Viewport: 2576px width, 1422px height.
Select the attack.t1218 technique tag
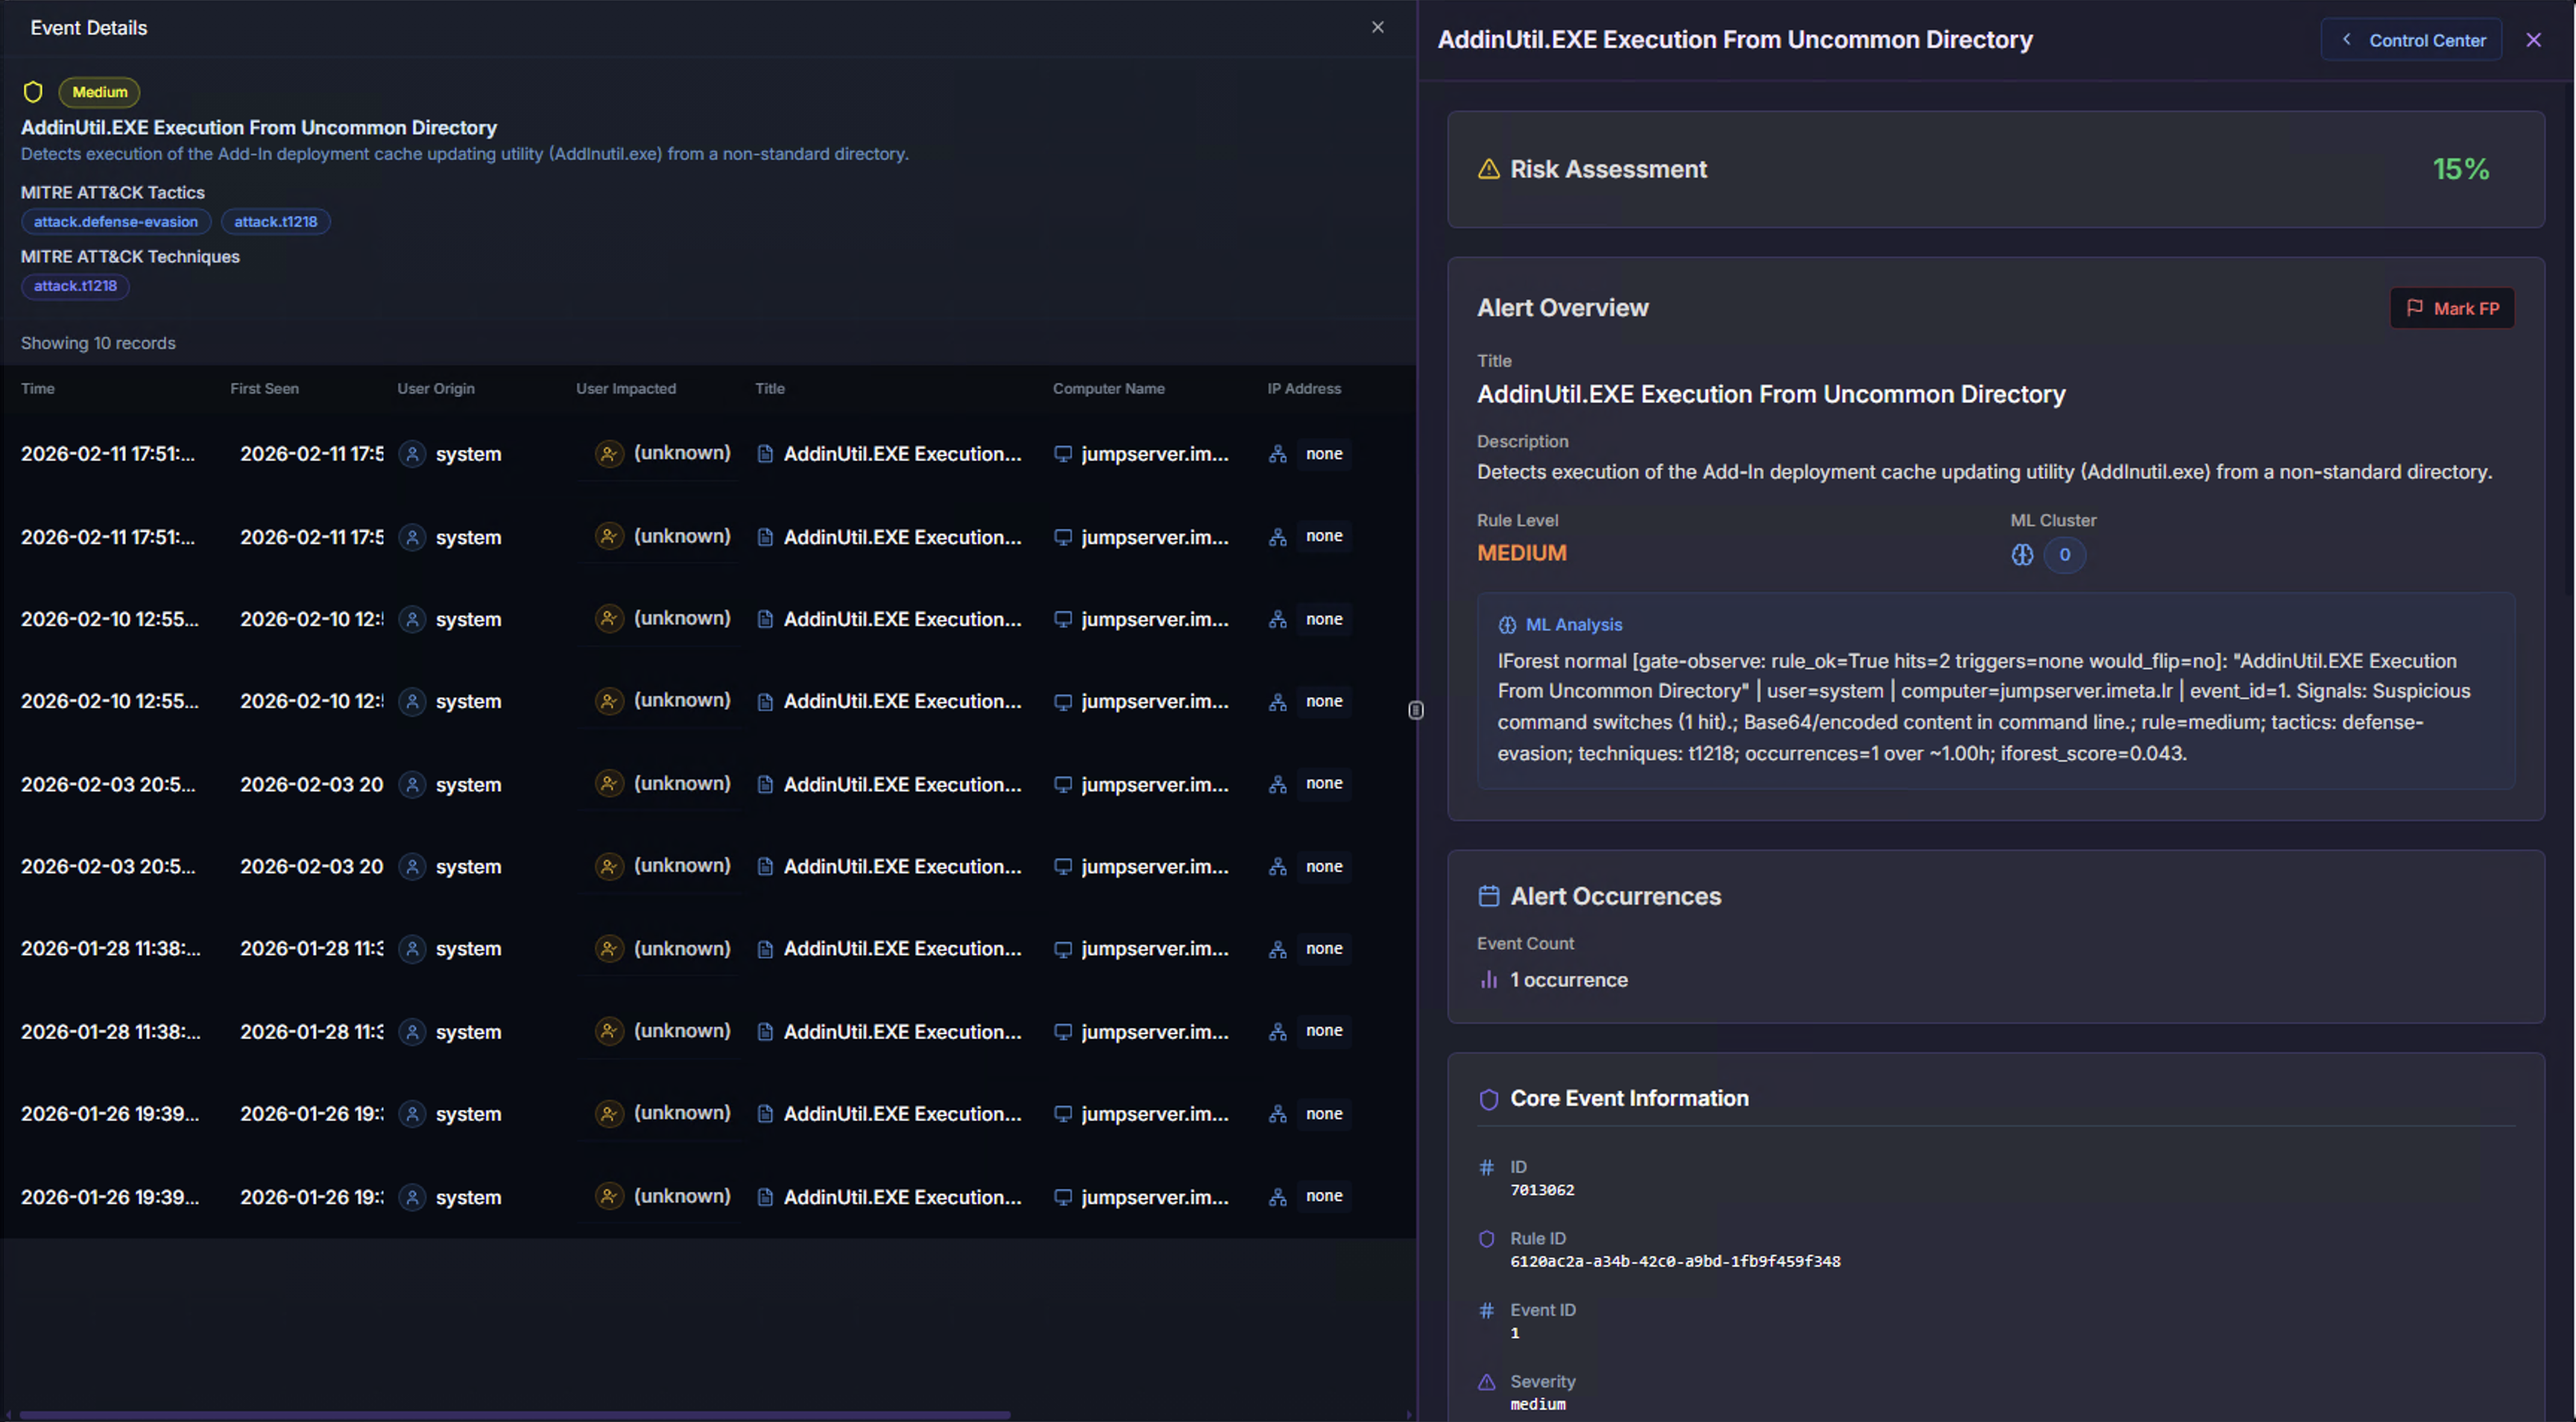75,286
